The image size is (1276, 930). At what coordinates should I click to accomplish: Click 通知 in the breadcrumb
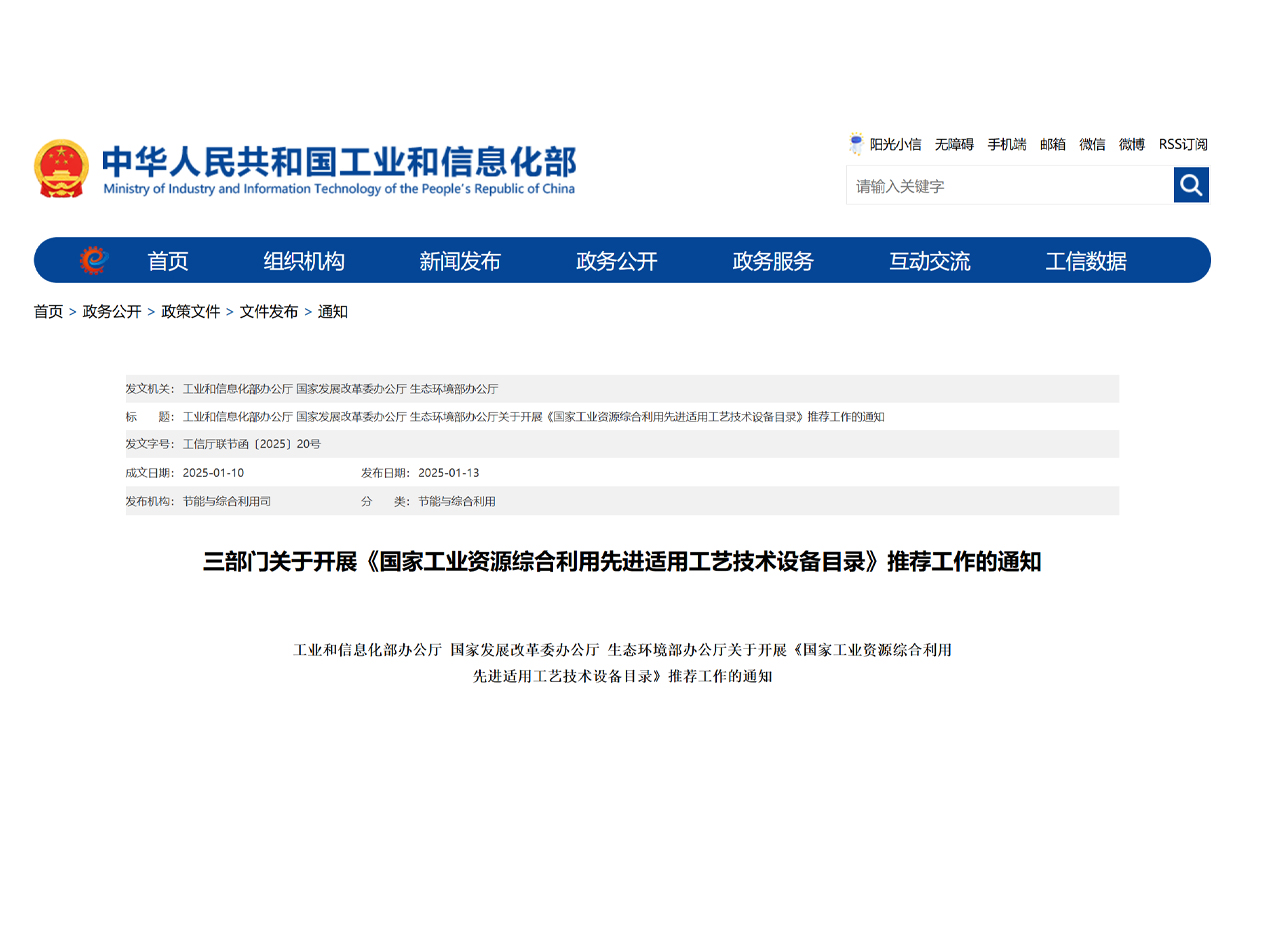[333, 312]
